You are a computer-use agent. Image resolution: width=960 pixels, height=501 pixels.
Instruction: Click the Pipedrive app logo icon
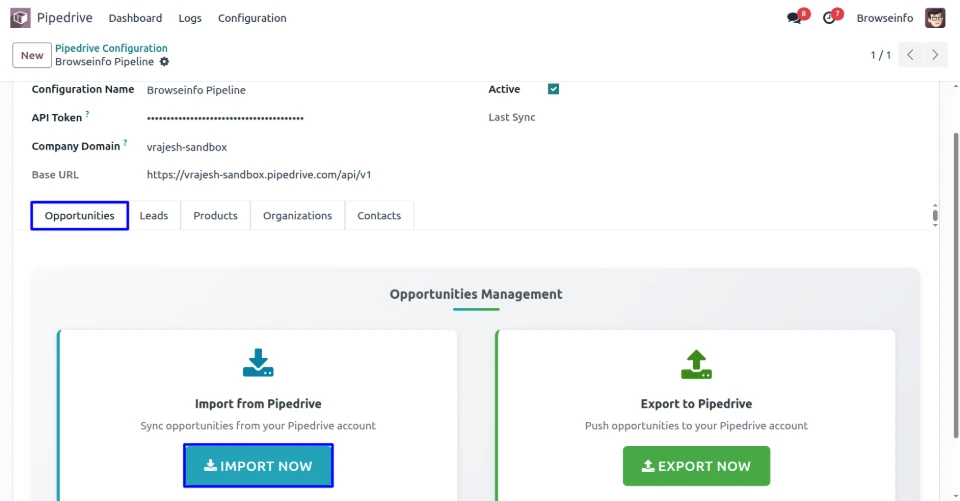20,18
